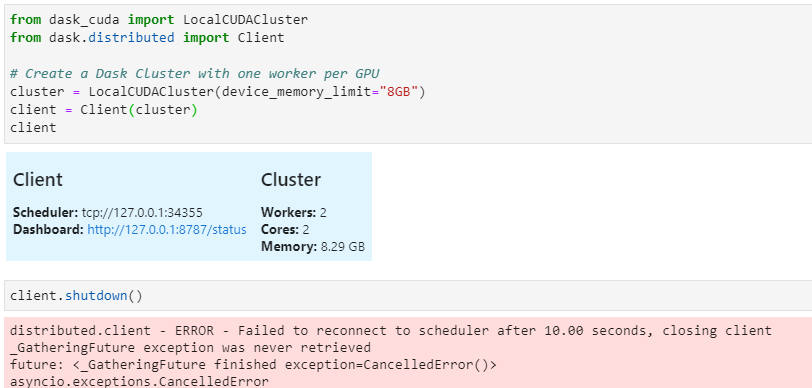This screenshot has width=812, height=388.
Task: Click the Workers count value
Action: tap(323, 213)
